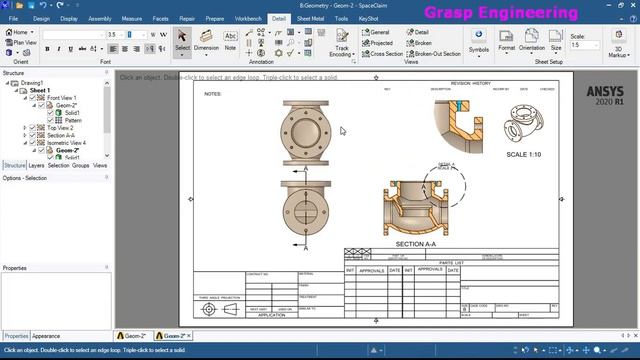Click the surface finish checkmark icon
Image resolution: width=640 pixels, height=360 pixels.
click(x=290, y=53)
